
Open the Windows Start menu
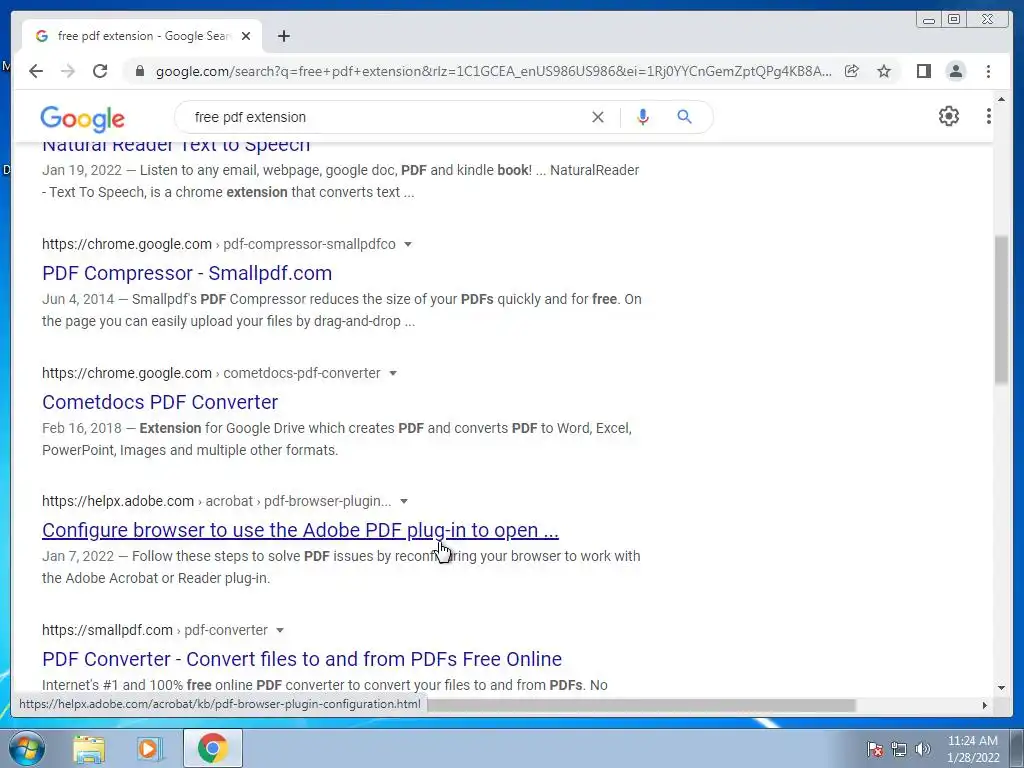(x=25, y=748)
